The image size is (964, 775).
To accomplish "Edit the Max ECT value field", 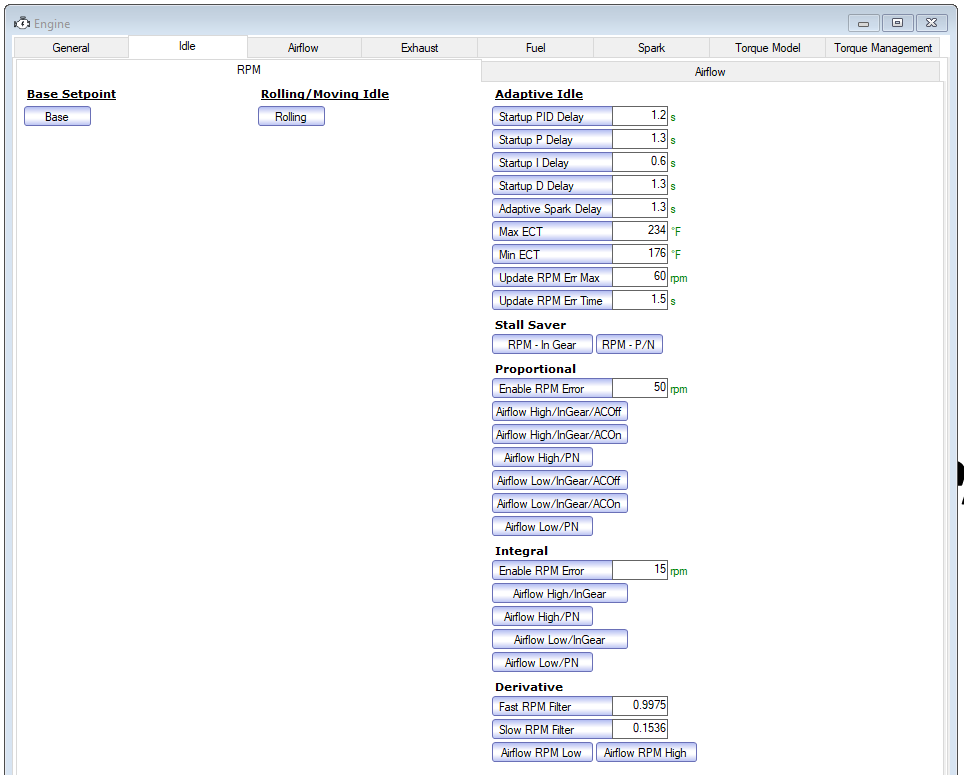I will tap(640, 230).
